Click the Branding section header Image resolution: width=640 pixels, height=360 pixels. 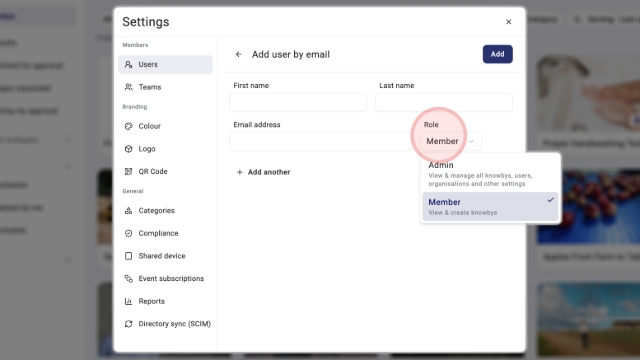pos(135,107)
